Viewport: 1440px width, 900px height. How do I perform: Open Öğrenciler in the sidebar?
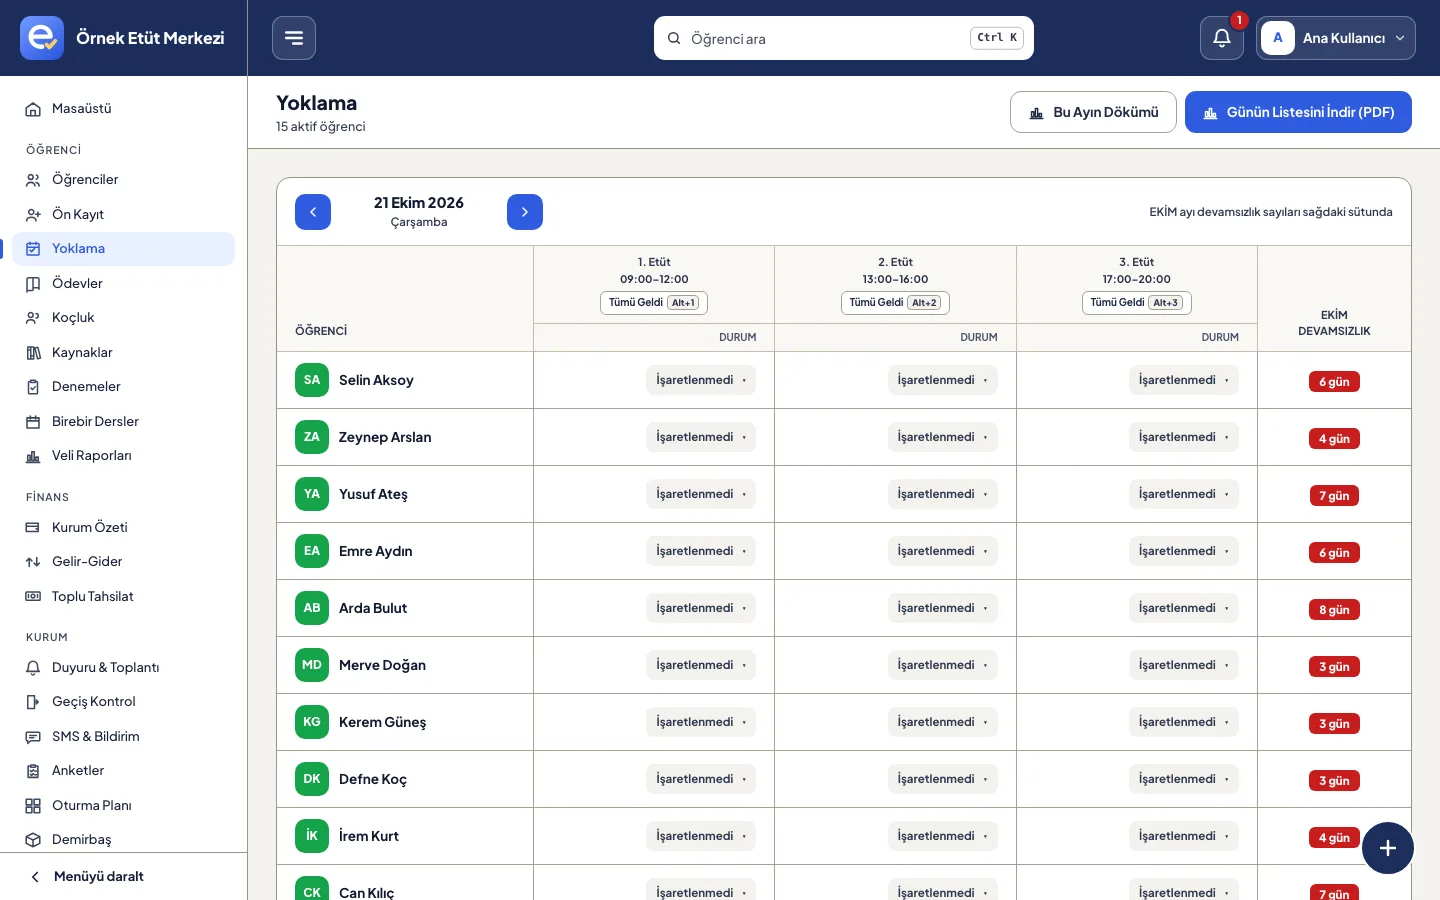(x=124, y=180)
